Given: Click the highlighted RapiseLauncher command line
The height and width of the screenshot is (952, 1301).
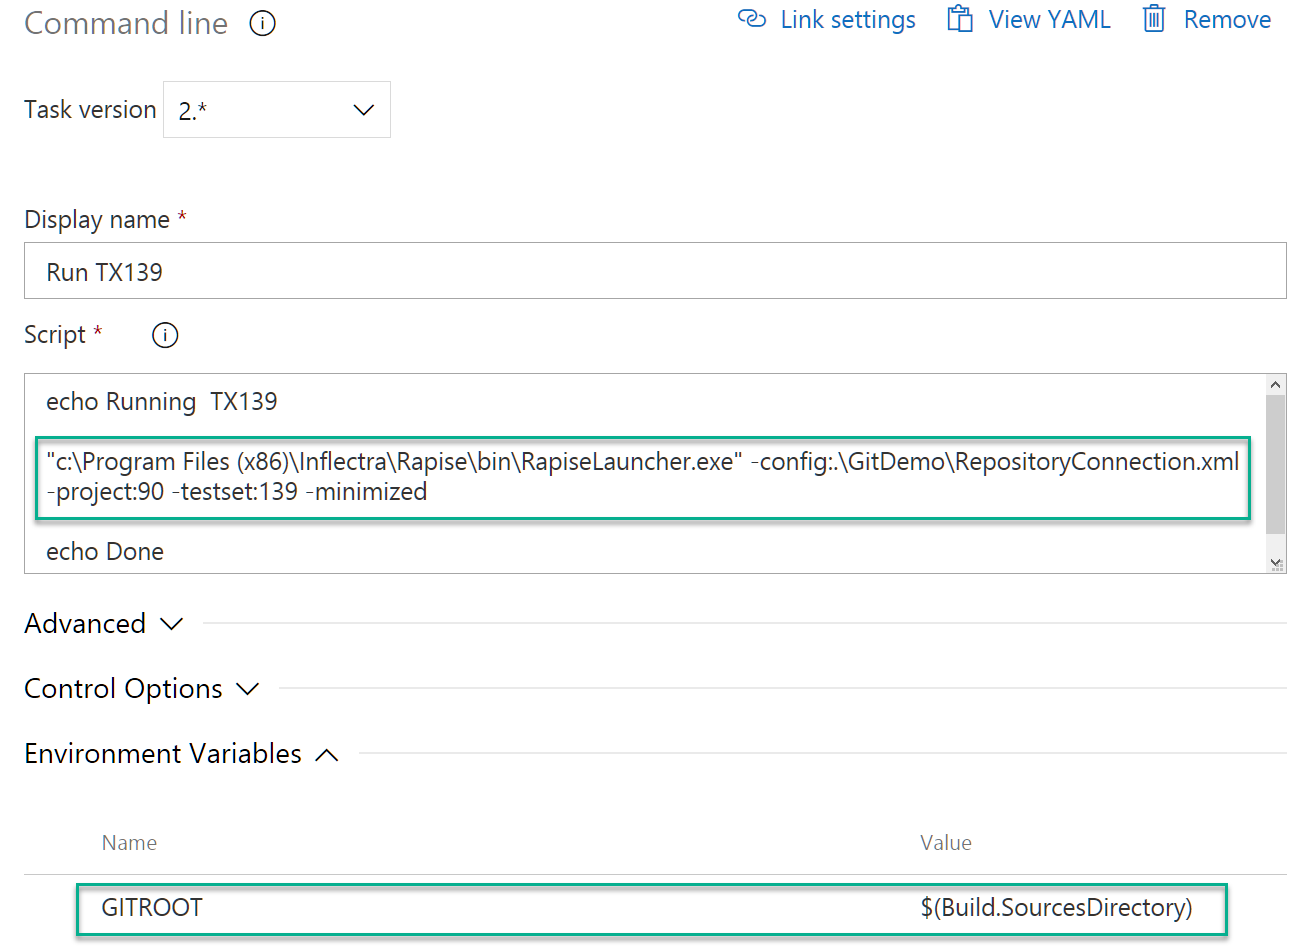Looking at the screenshot, I should tap(640, 478).
